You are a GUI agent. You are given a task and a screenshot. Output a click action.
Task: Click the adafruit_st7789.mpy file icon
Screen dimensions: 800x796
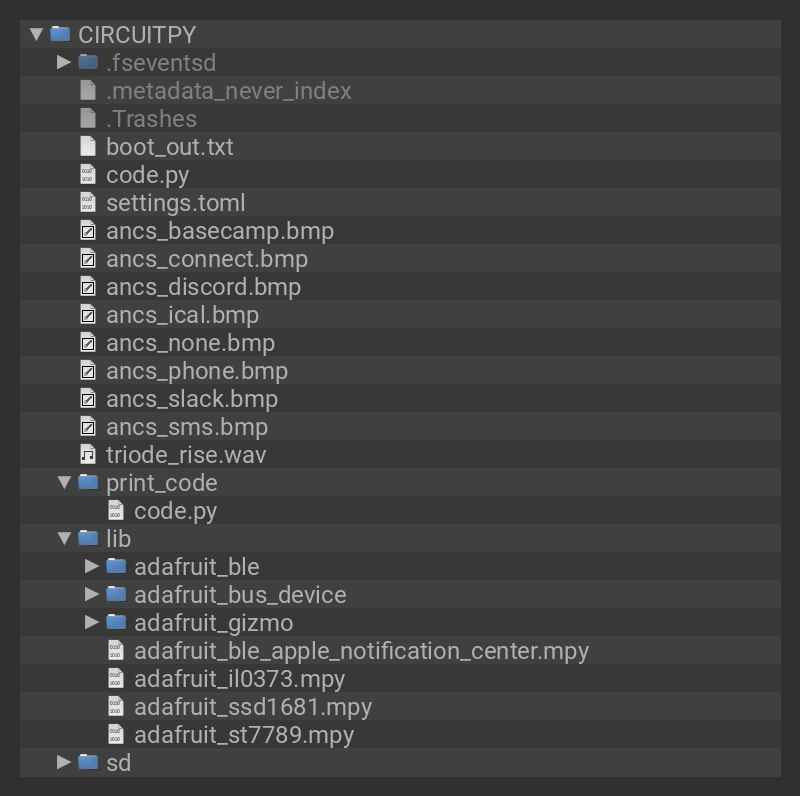click(116, 735)
